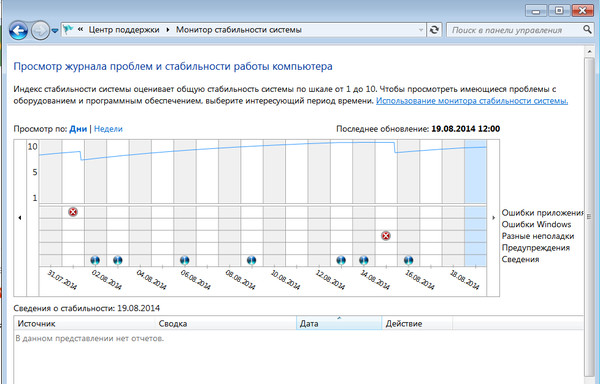Select Монитор стабильности системы breadcrumb item
600x384 pixels.
click(x=239, y=30)
